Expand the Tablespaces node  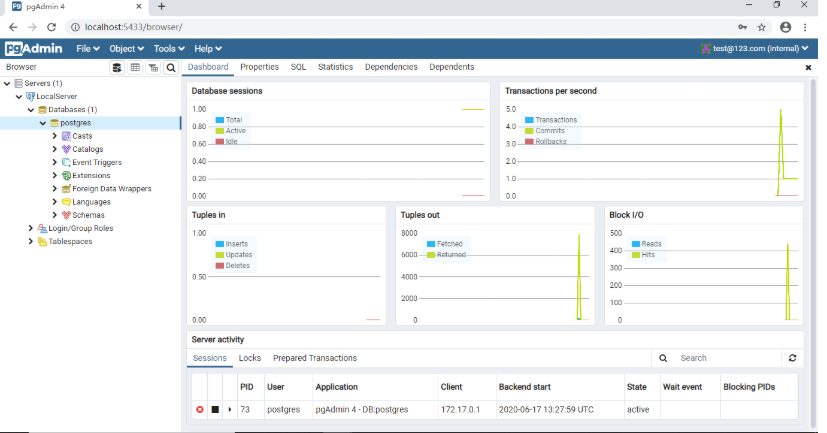(x=31, y=242)
